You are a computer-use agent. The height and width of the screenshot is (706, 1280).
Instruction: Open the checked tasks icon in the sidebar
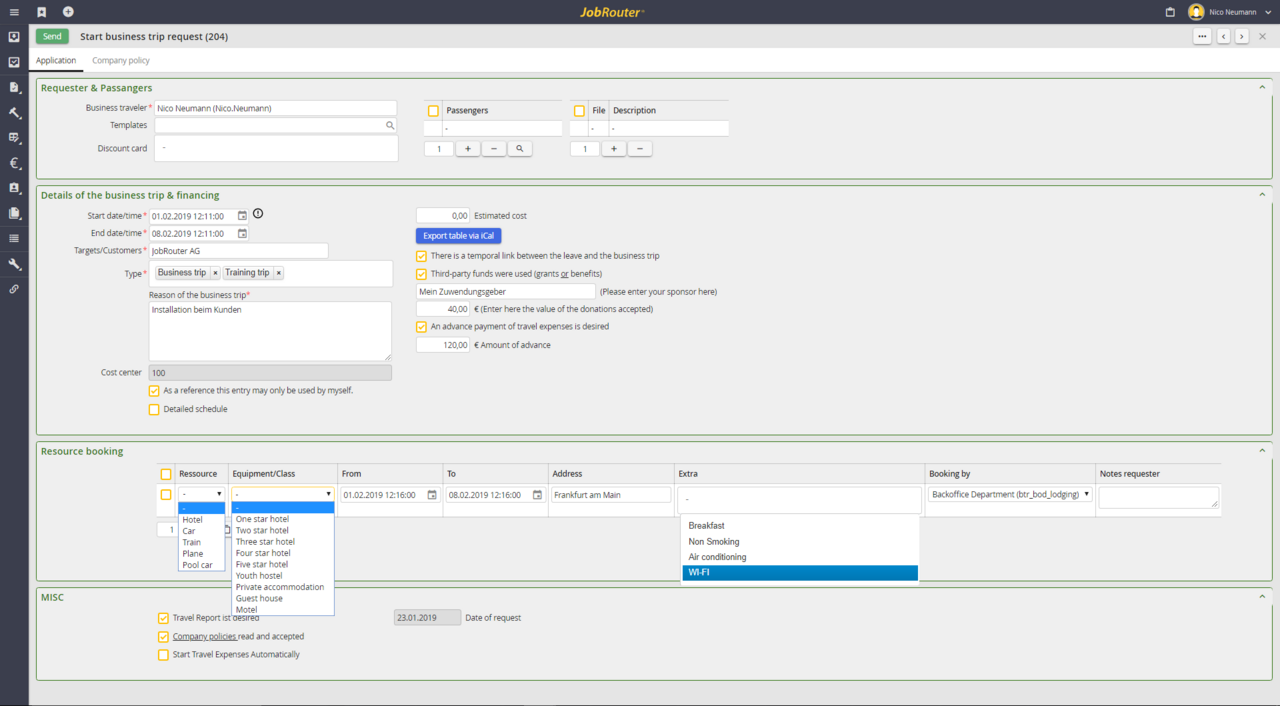tap(14, 62)
